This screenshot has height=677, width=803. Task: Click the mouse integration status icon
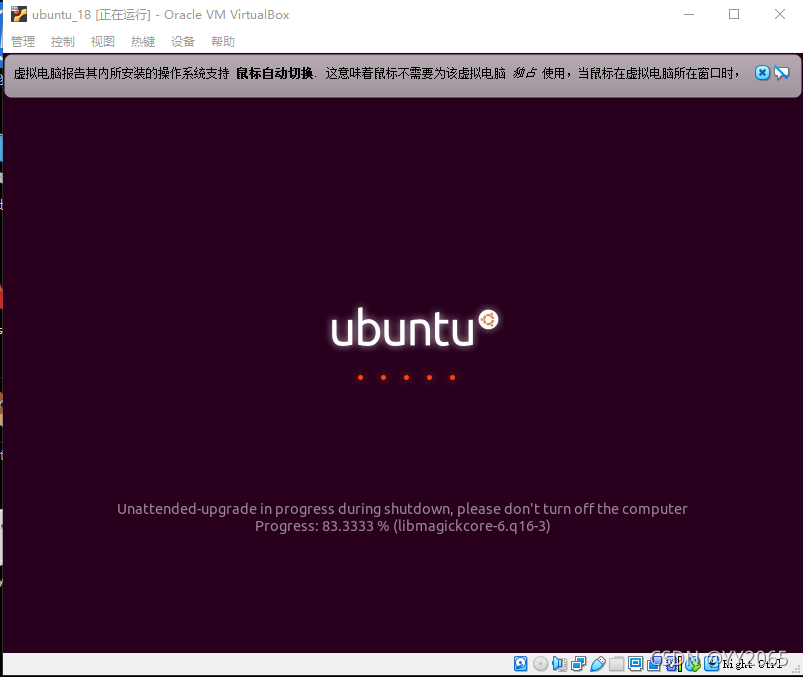click(693, 664)
